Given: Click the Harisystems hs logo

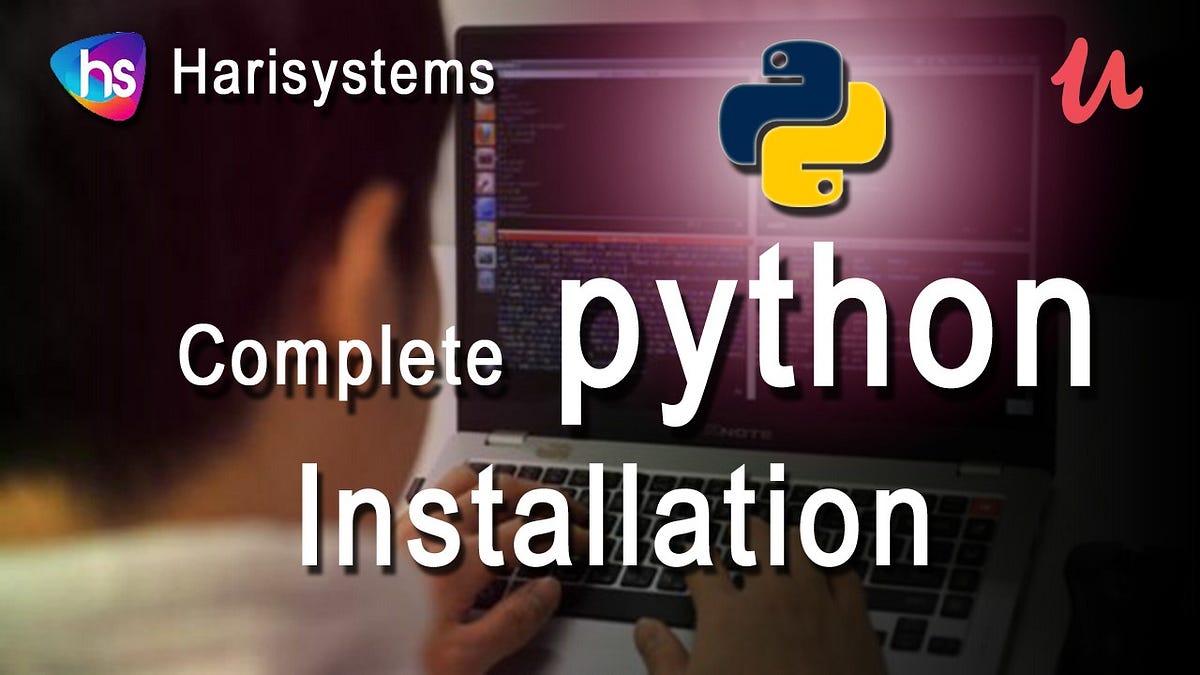Looking at the screenshot, I should pyautogui.click(x=95, y=72).
